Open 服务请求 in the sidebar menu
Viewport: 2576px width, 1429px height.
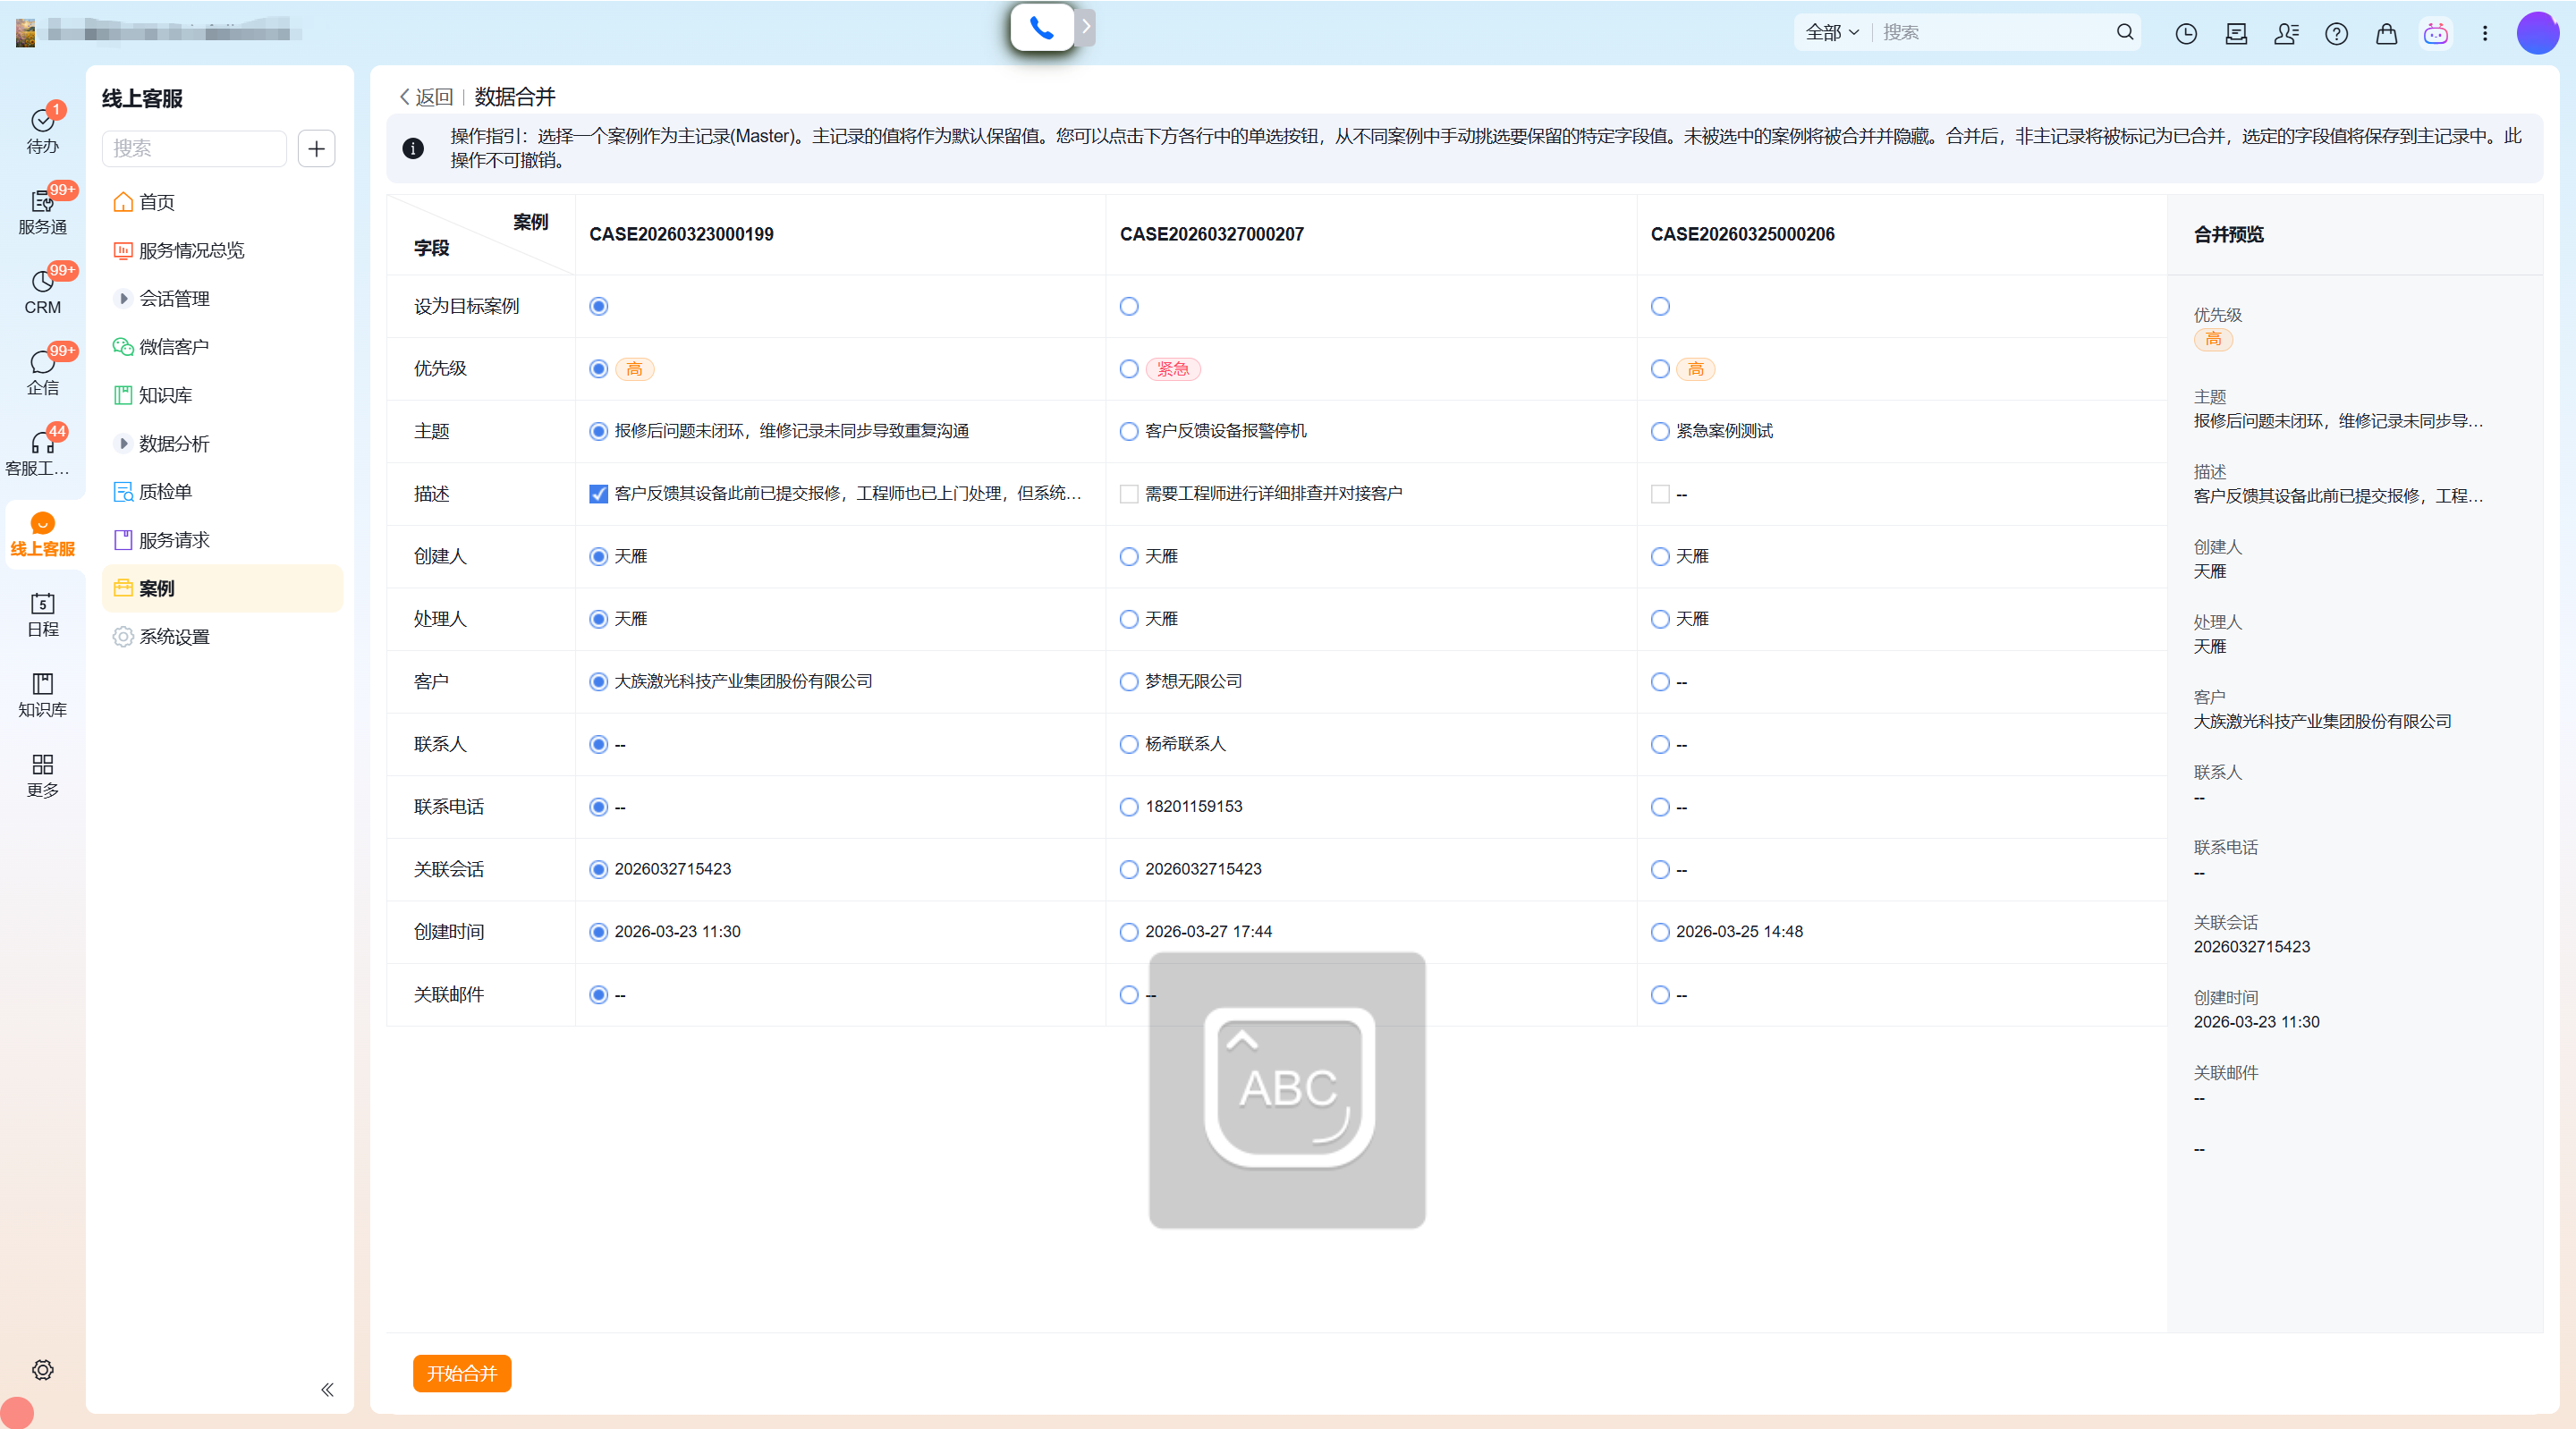point(173,540)
